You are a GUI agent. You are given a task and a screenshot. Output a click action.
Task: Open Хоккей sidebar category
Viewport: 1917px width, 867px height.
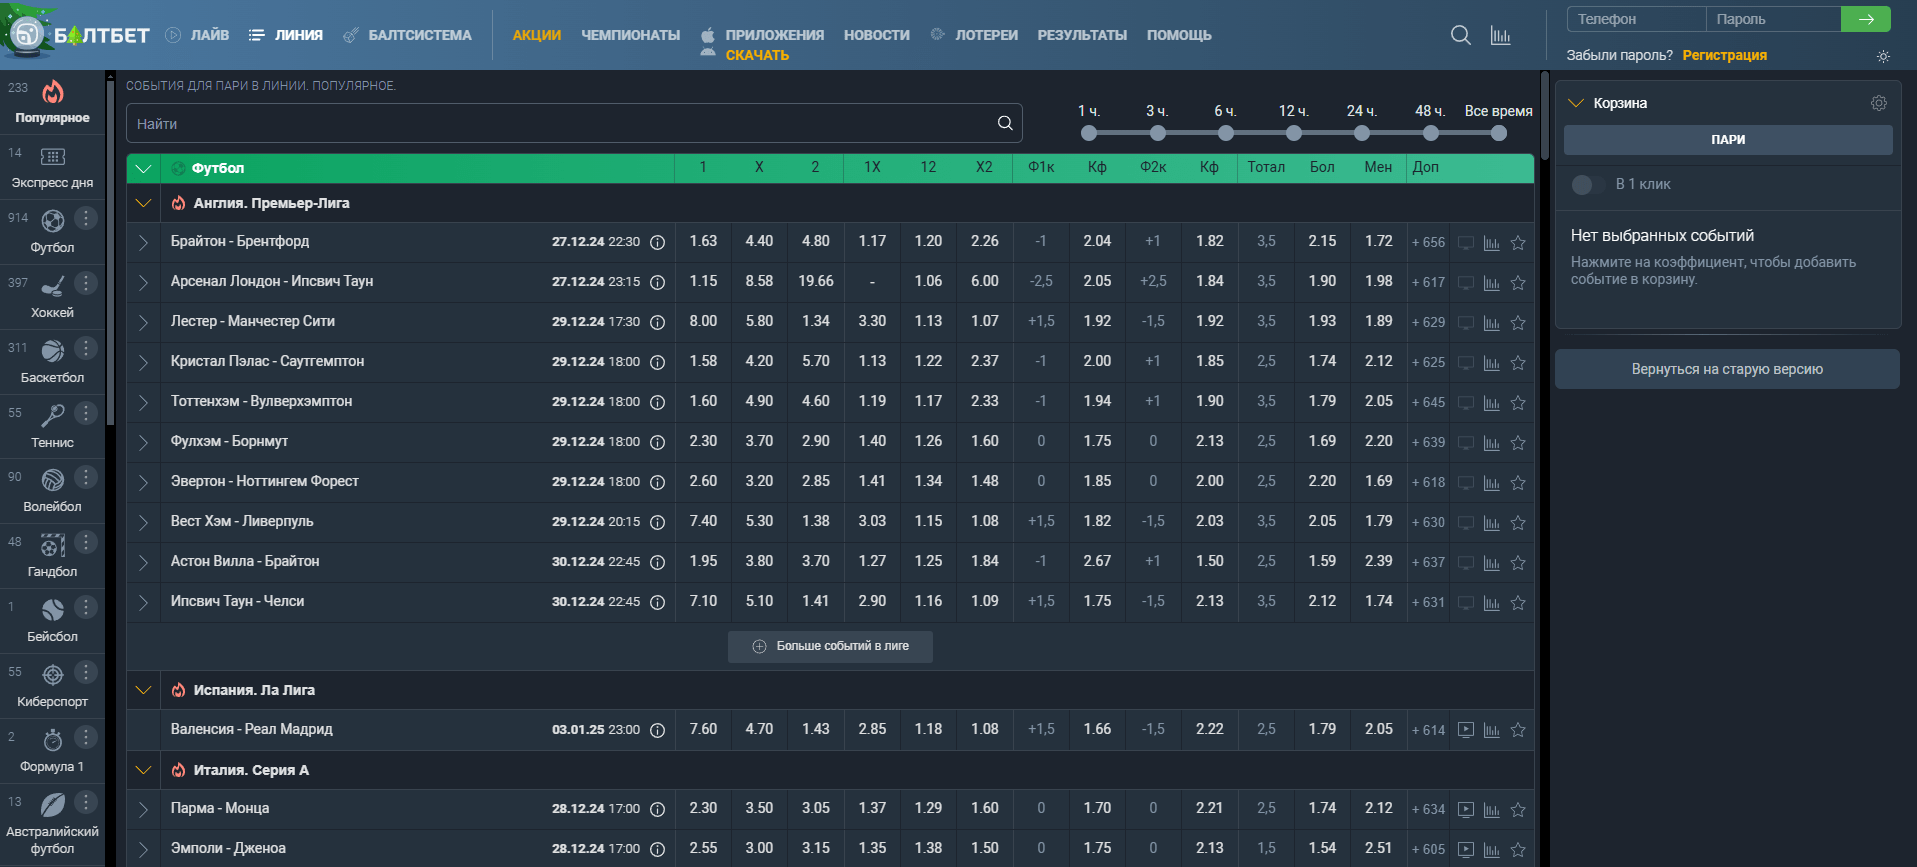[52, 297]
